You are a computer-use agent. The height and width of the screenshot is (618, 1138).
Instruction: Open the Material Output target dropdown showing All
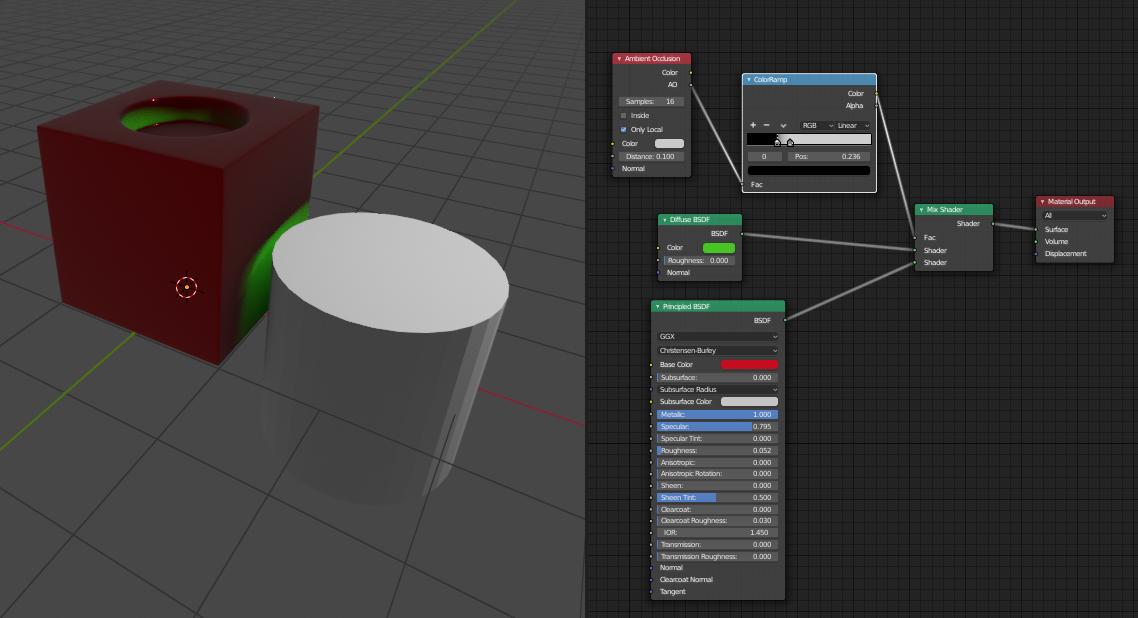(1075, 215)
